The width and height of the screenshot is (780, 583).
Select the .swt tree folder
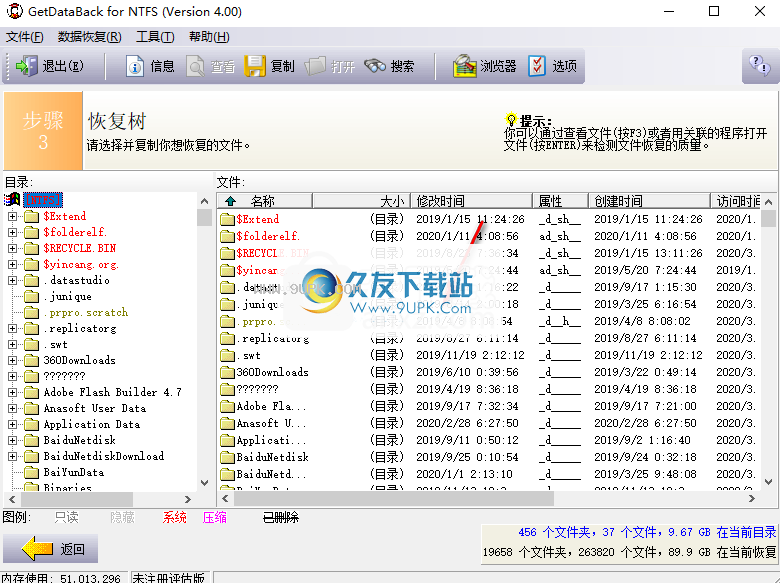[58, 344]
